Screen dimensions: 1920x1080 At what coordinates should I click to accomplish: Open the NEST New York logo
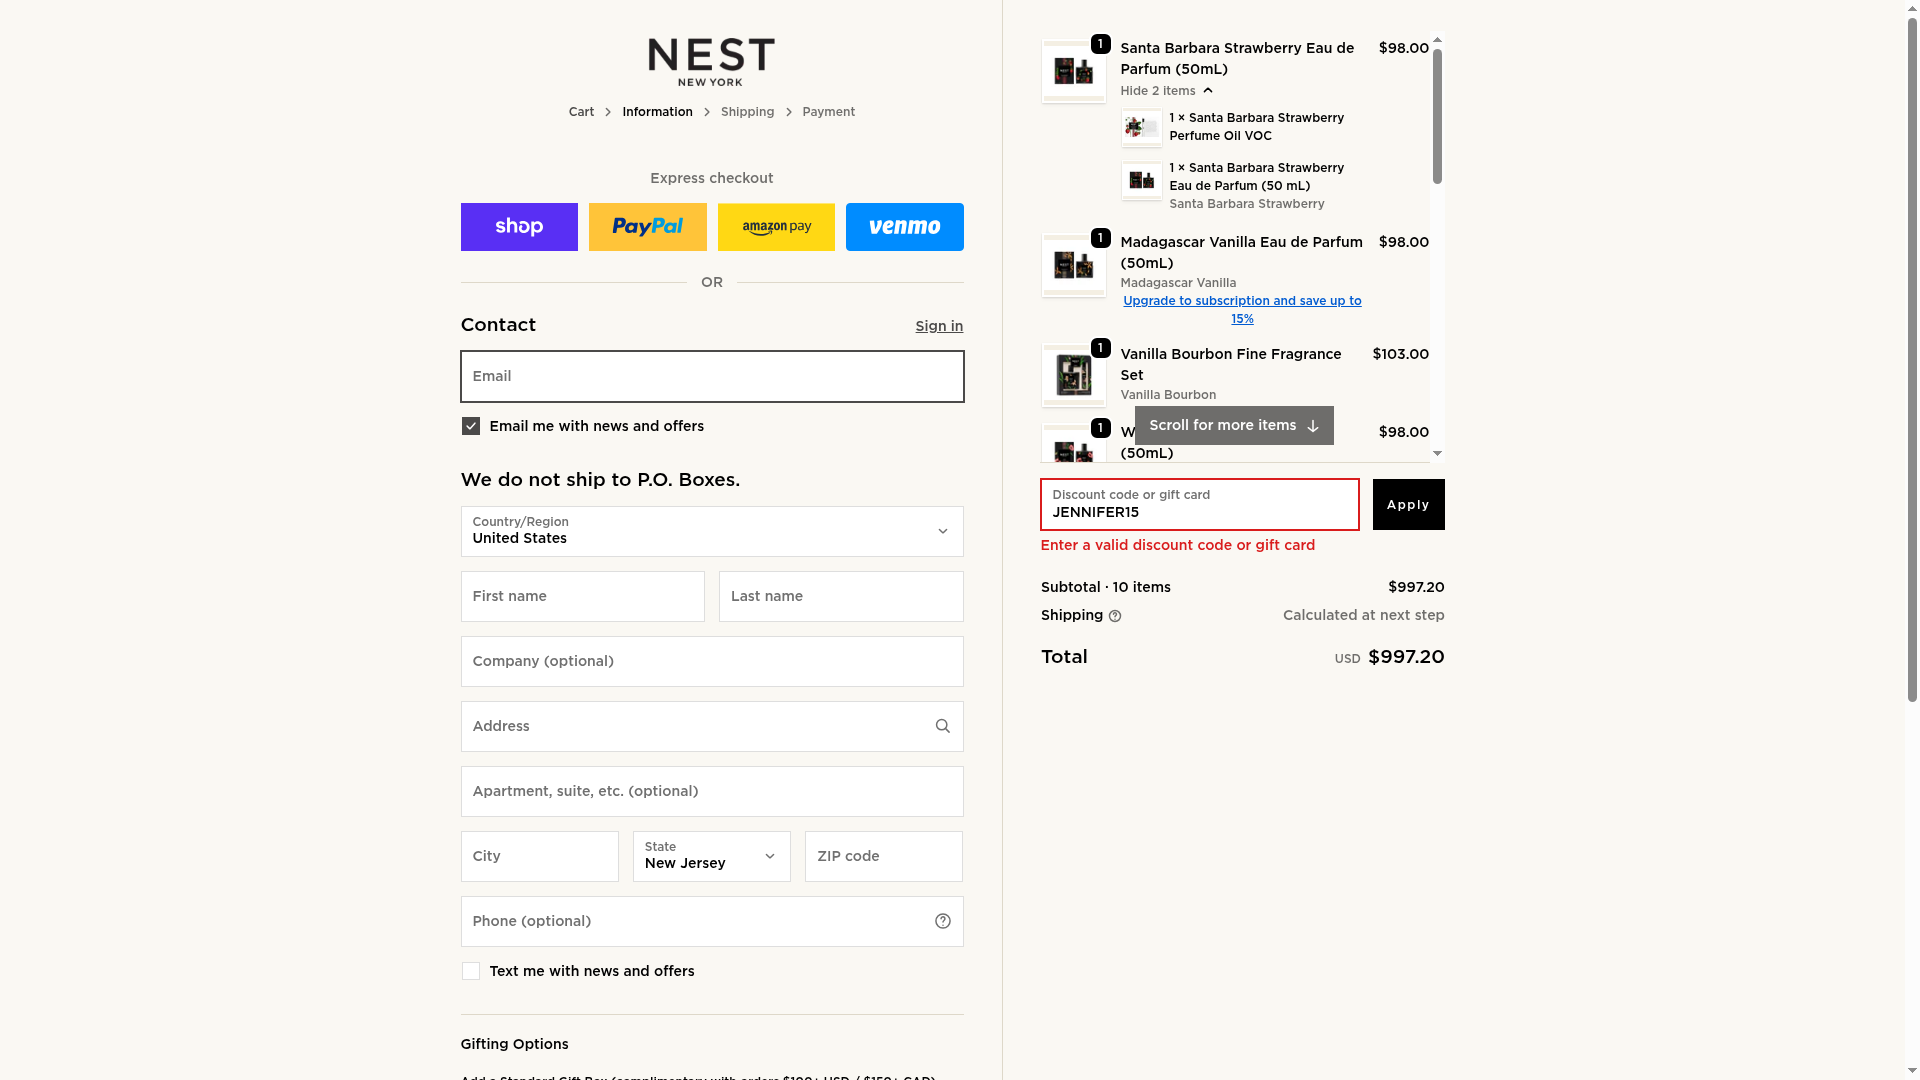point(711,62)
